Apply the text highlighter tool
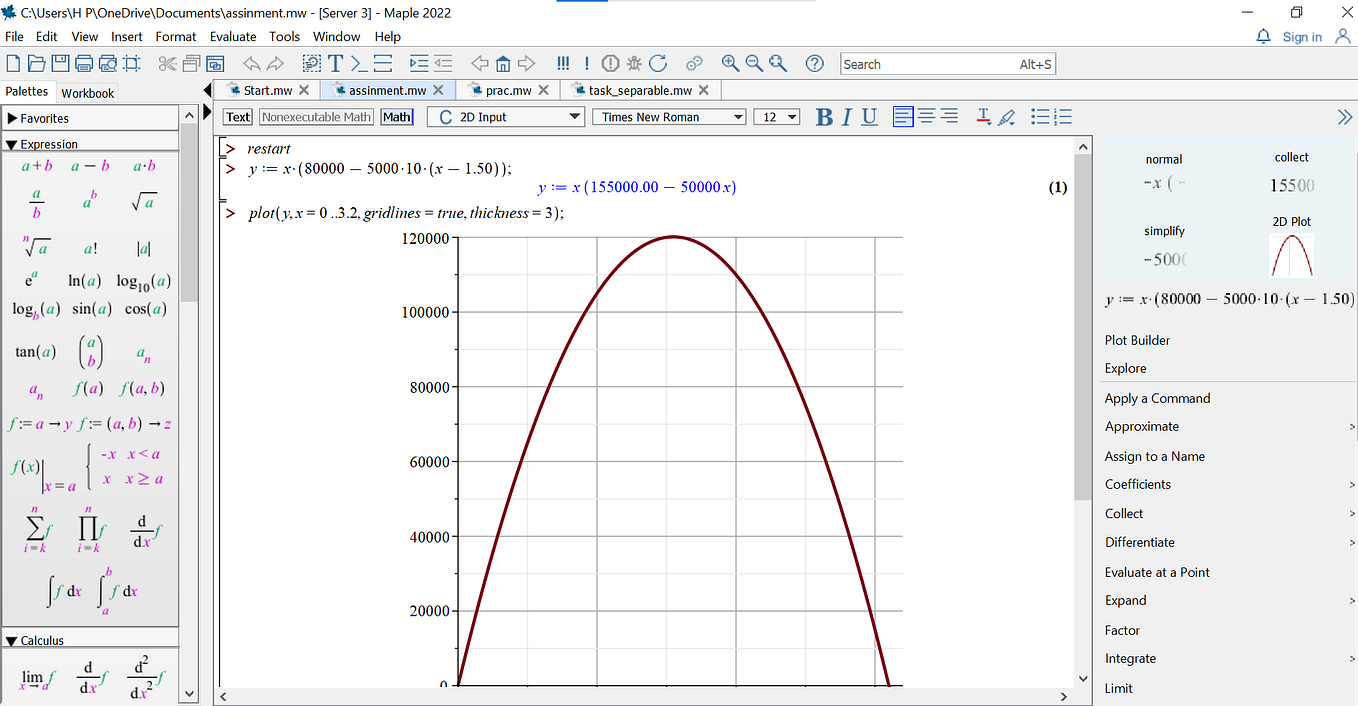The image size is (1358, 706). (x=1007, y=117)
